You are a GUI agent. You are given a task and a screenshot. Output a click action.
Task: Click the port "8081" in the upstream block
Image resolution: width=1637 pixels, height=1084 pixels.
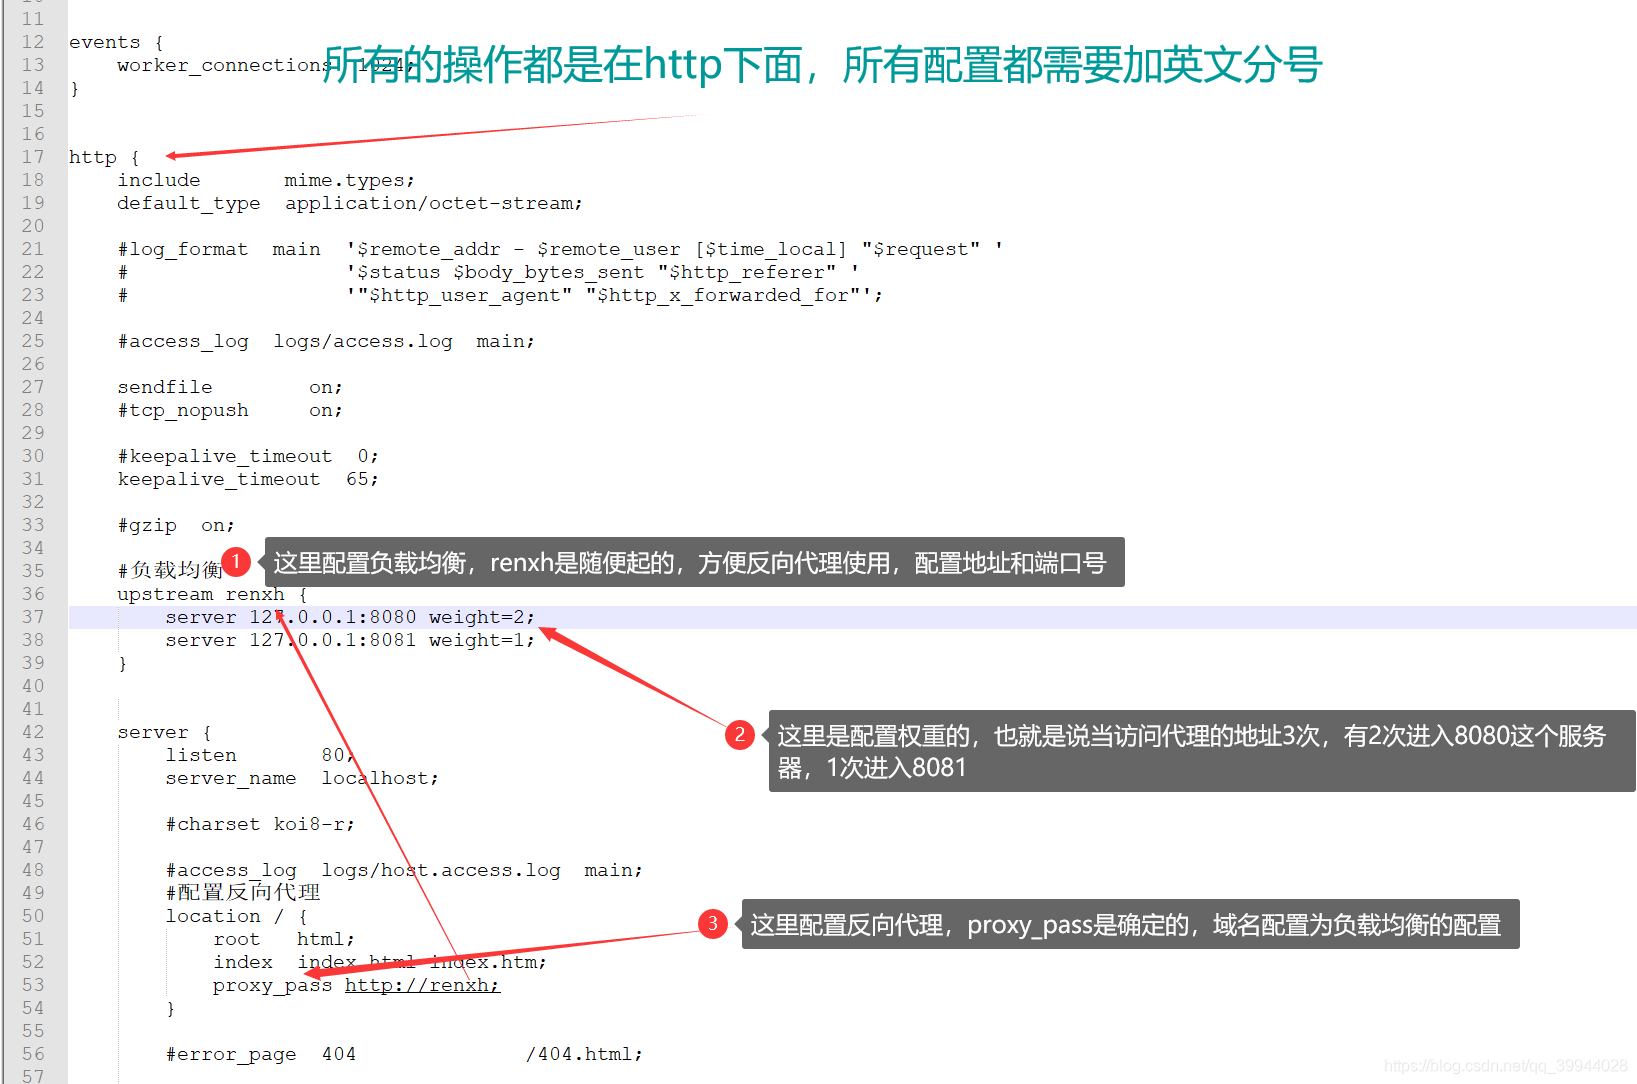[393, 640]
